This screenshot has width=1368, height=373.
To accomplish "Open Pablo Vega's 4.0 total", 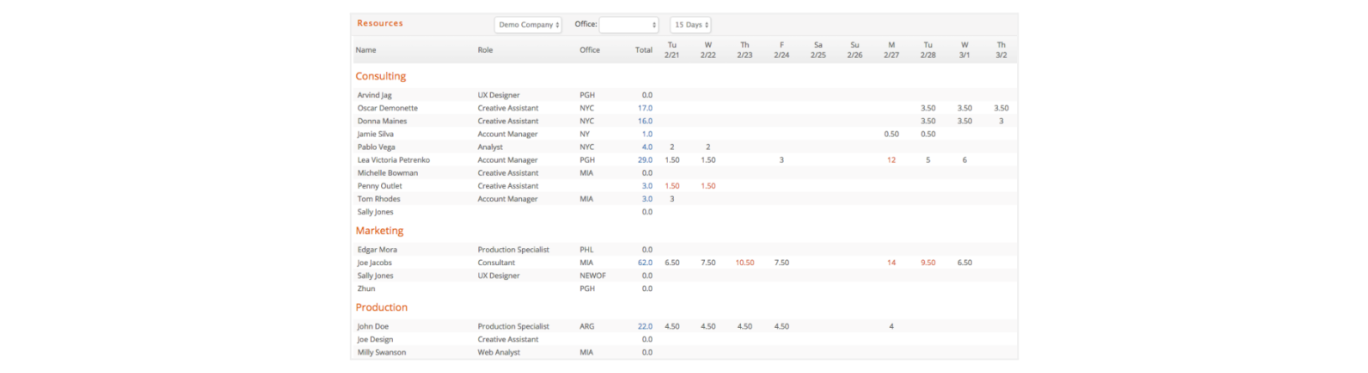I will point(647,147).
